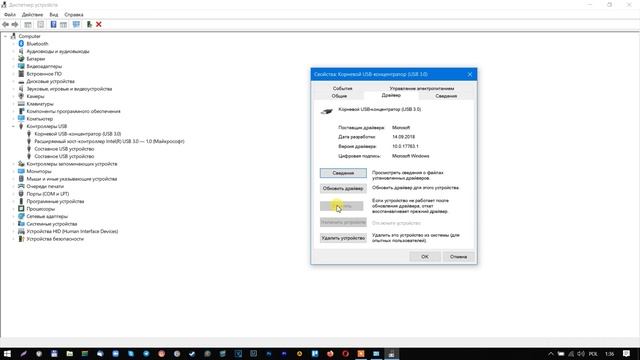This screenshot has height=360, width=640.
Task: Select Устройства HID (Human Interface Devices)
Action: tap(72, 231)
